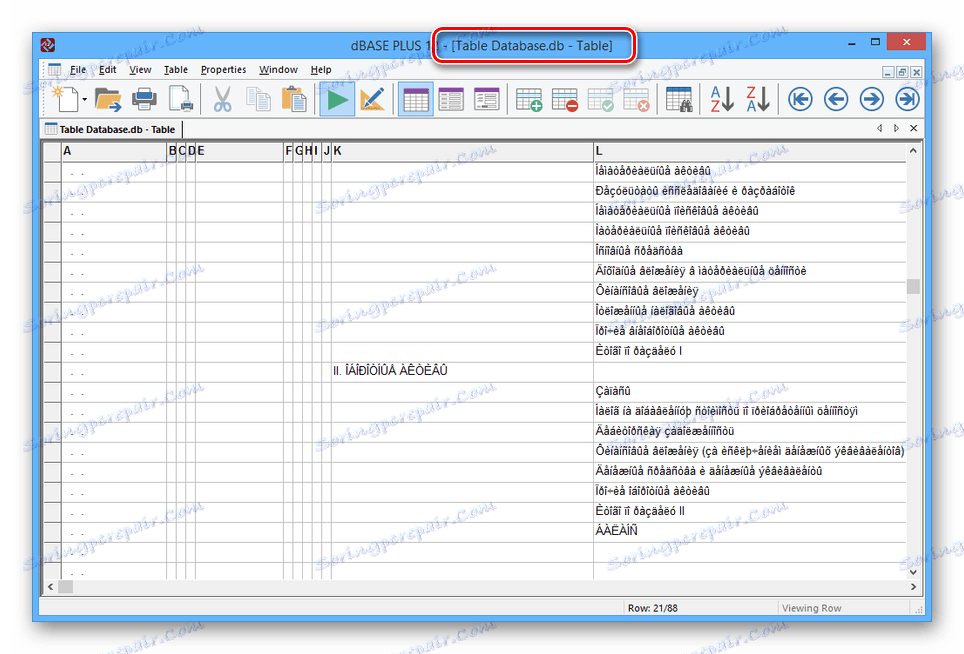Click the green Run arrow icon
964x654 pixels.
pos(337,99)
